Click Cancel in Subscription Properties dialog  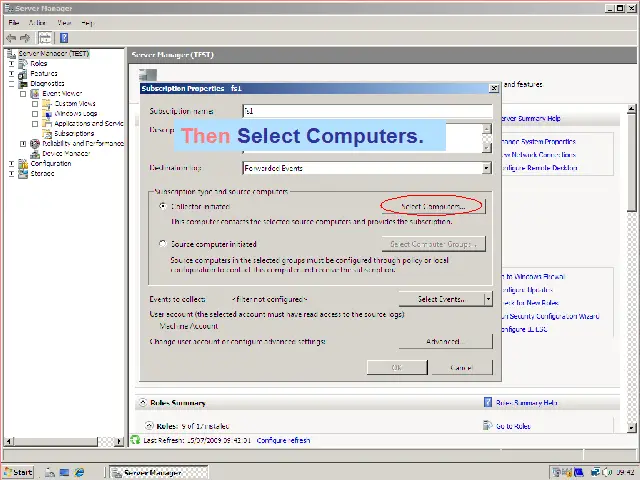coord(462,367)
